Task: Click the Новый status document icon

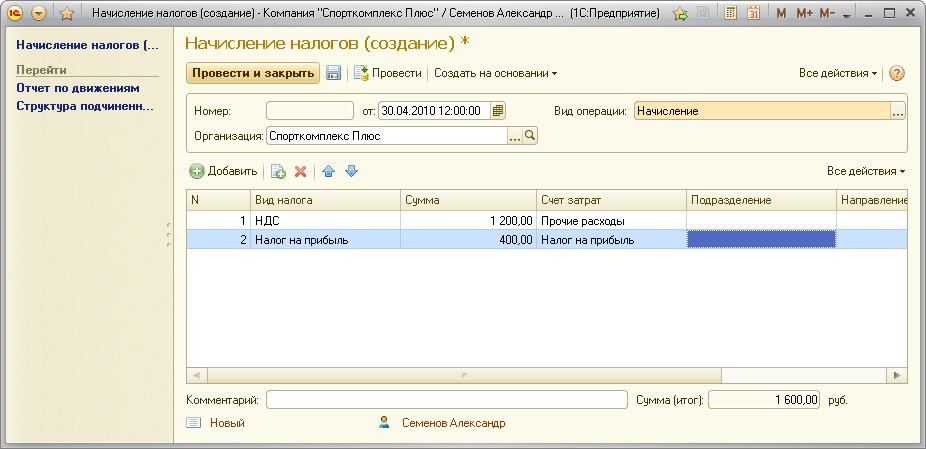Action: point(194,423)
